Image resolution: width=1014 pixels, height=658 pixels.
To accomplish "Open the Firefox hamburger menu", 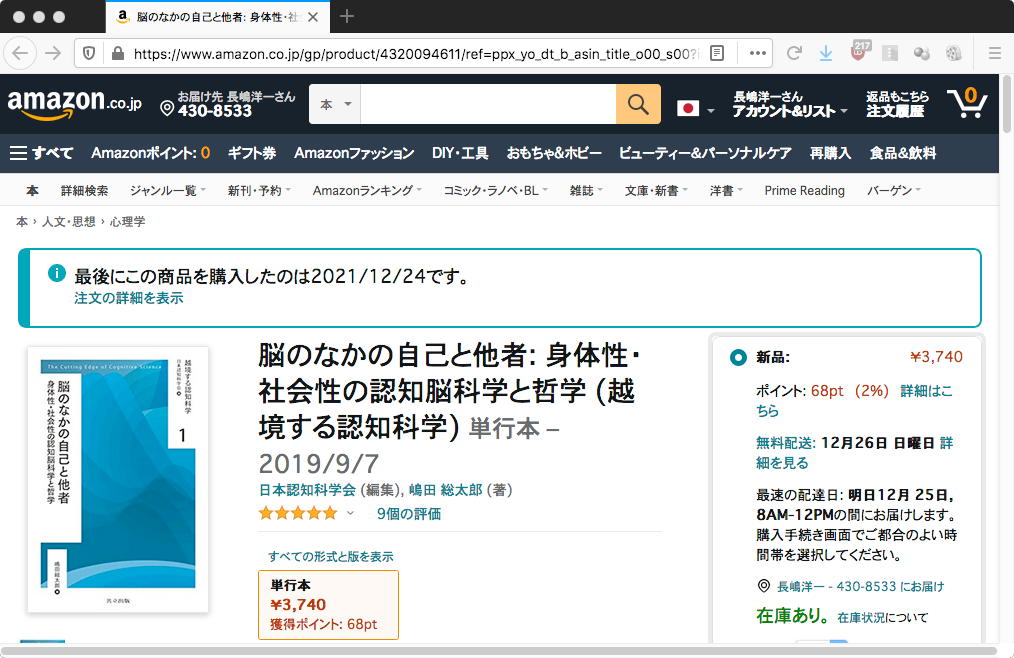I will (x=995, y=53).
